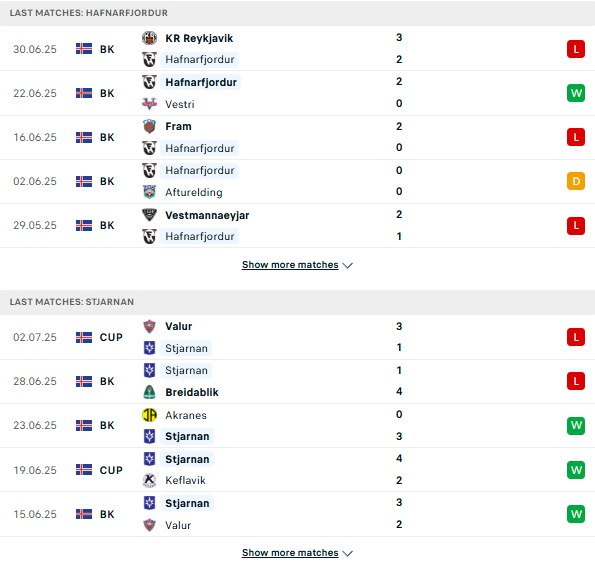This screenshot has width=595, height=566.
Task: Click the green W badge for Vestri match
Action: pyautogui.click(x=576, y=93)
